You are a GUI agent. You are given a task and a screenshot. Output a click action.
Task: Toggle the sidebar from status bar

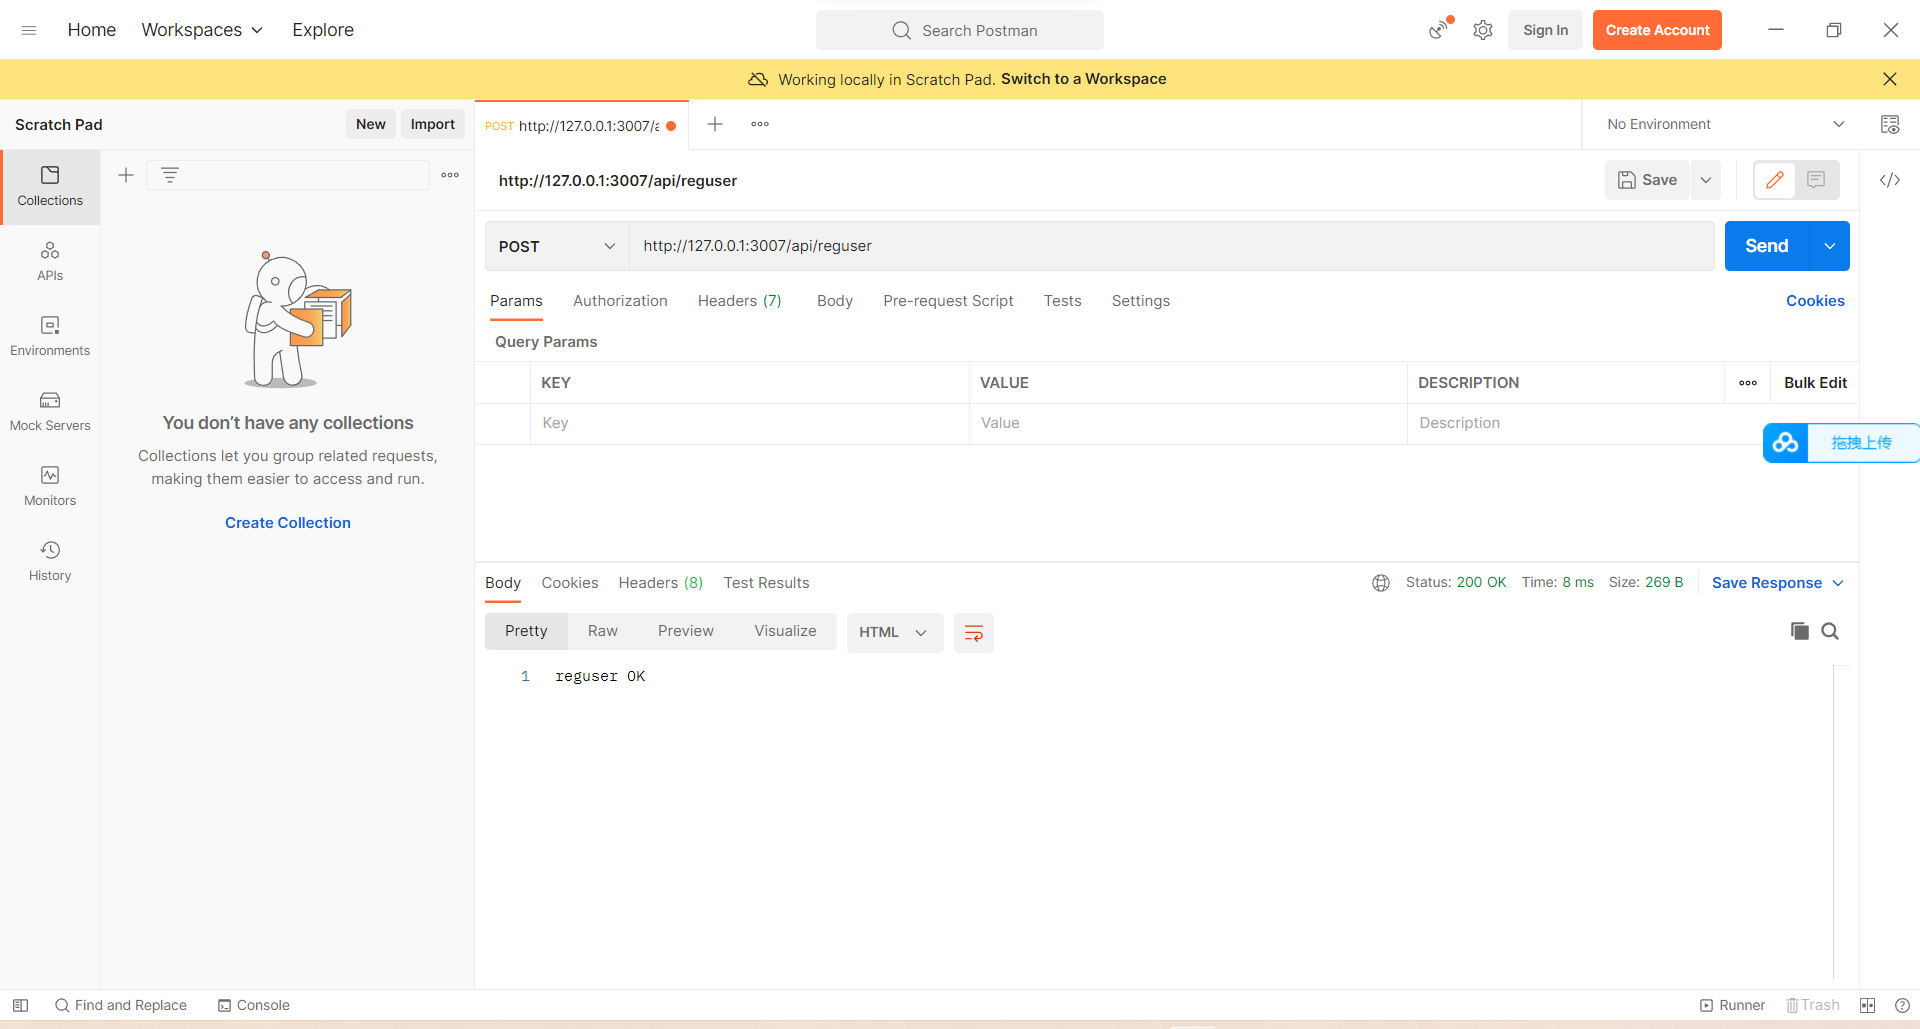(20, 1005)
